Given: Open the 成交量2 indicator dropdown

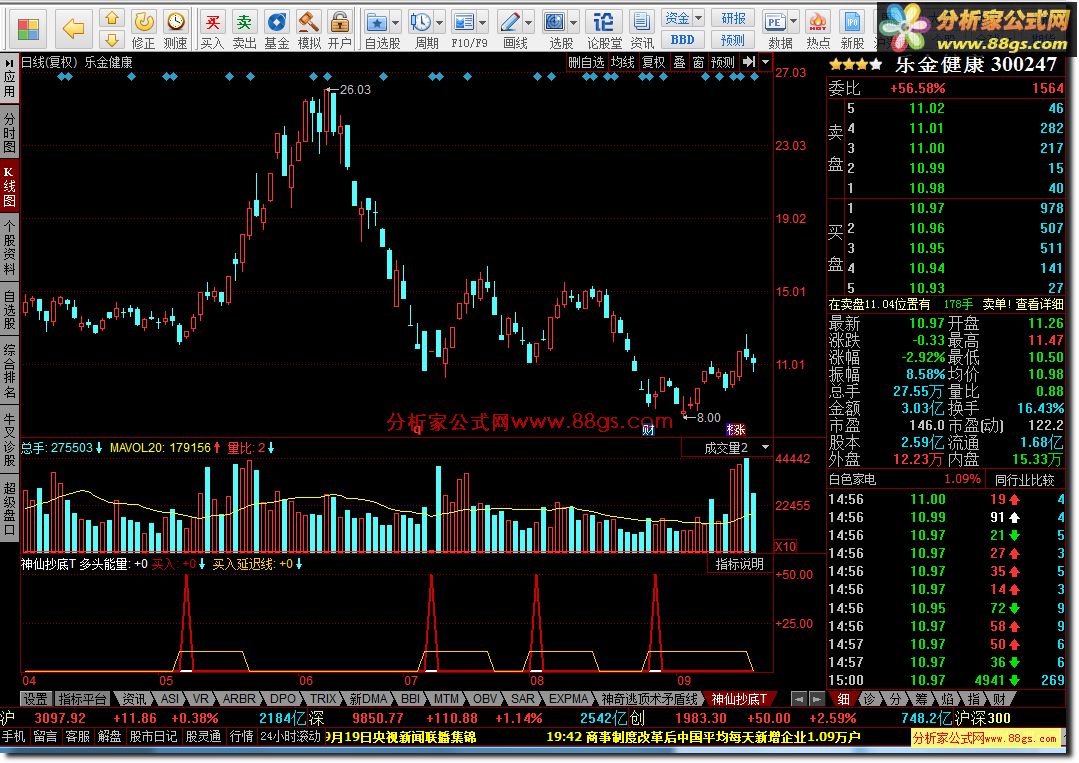Looking at the screenshot, I should 765,448.
